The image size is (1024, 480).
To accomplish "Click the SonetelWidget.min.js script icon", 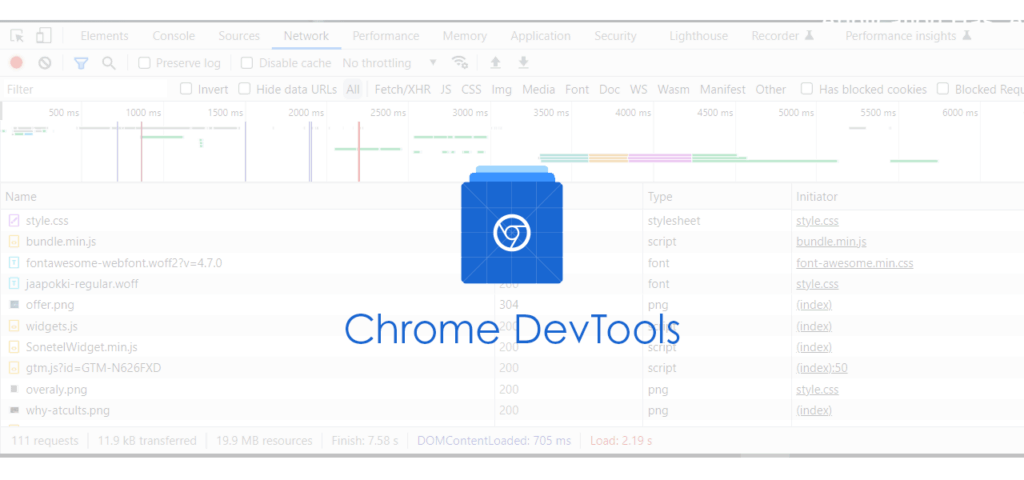I will [x=14, y=347].
